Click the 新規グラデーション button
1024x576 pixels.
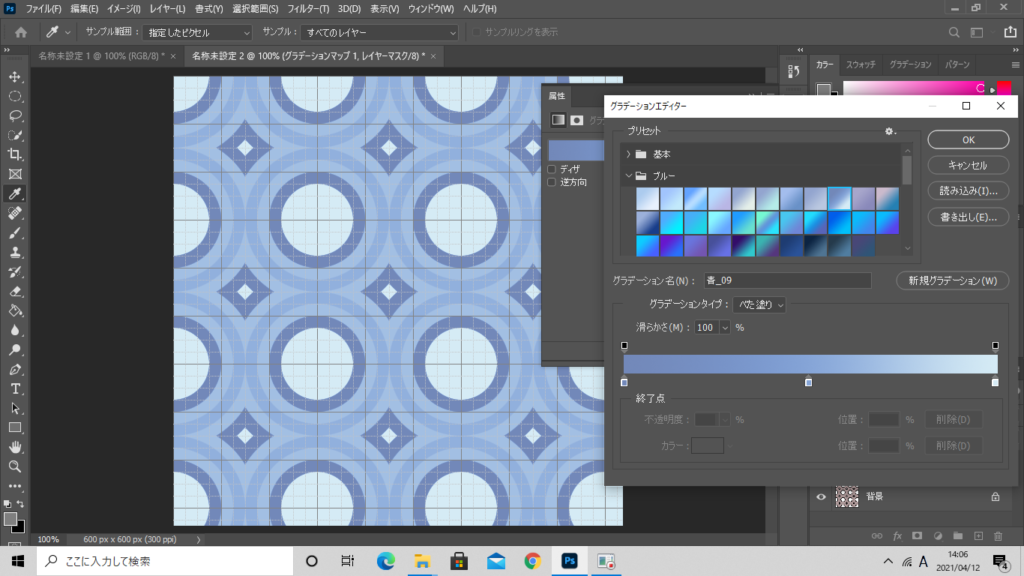click(953, 281)
